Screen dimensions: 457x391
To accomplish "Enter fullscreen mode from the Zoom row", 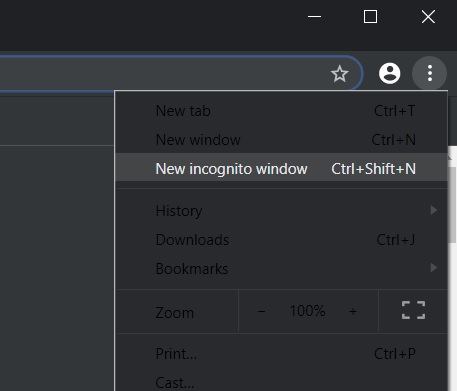I will click(x=413, y=310).
